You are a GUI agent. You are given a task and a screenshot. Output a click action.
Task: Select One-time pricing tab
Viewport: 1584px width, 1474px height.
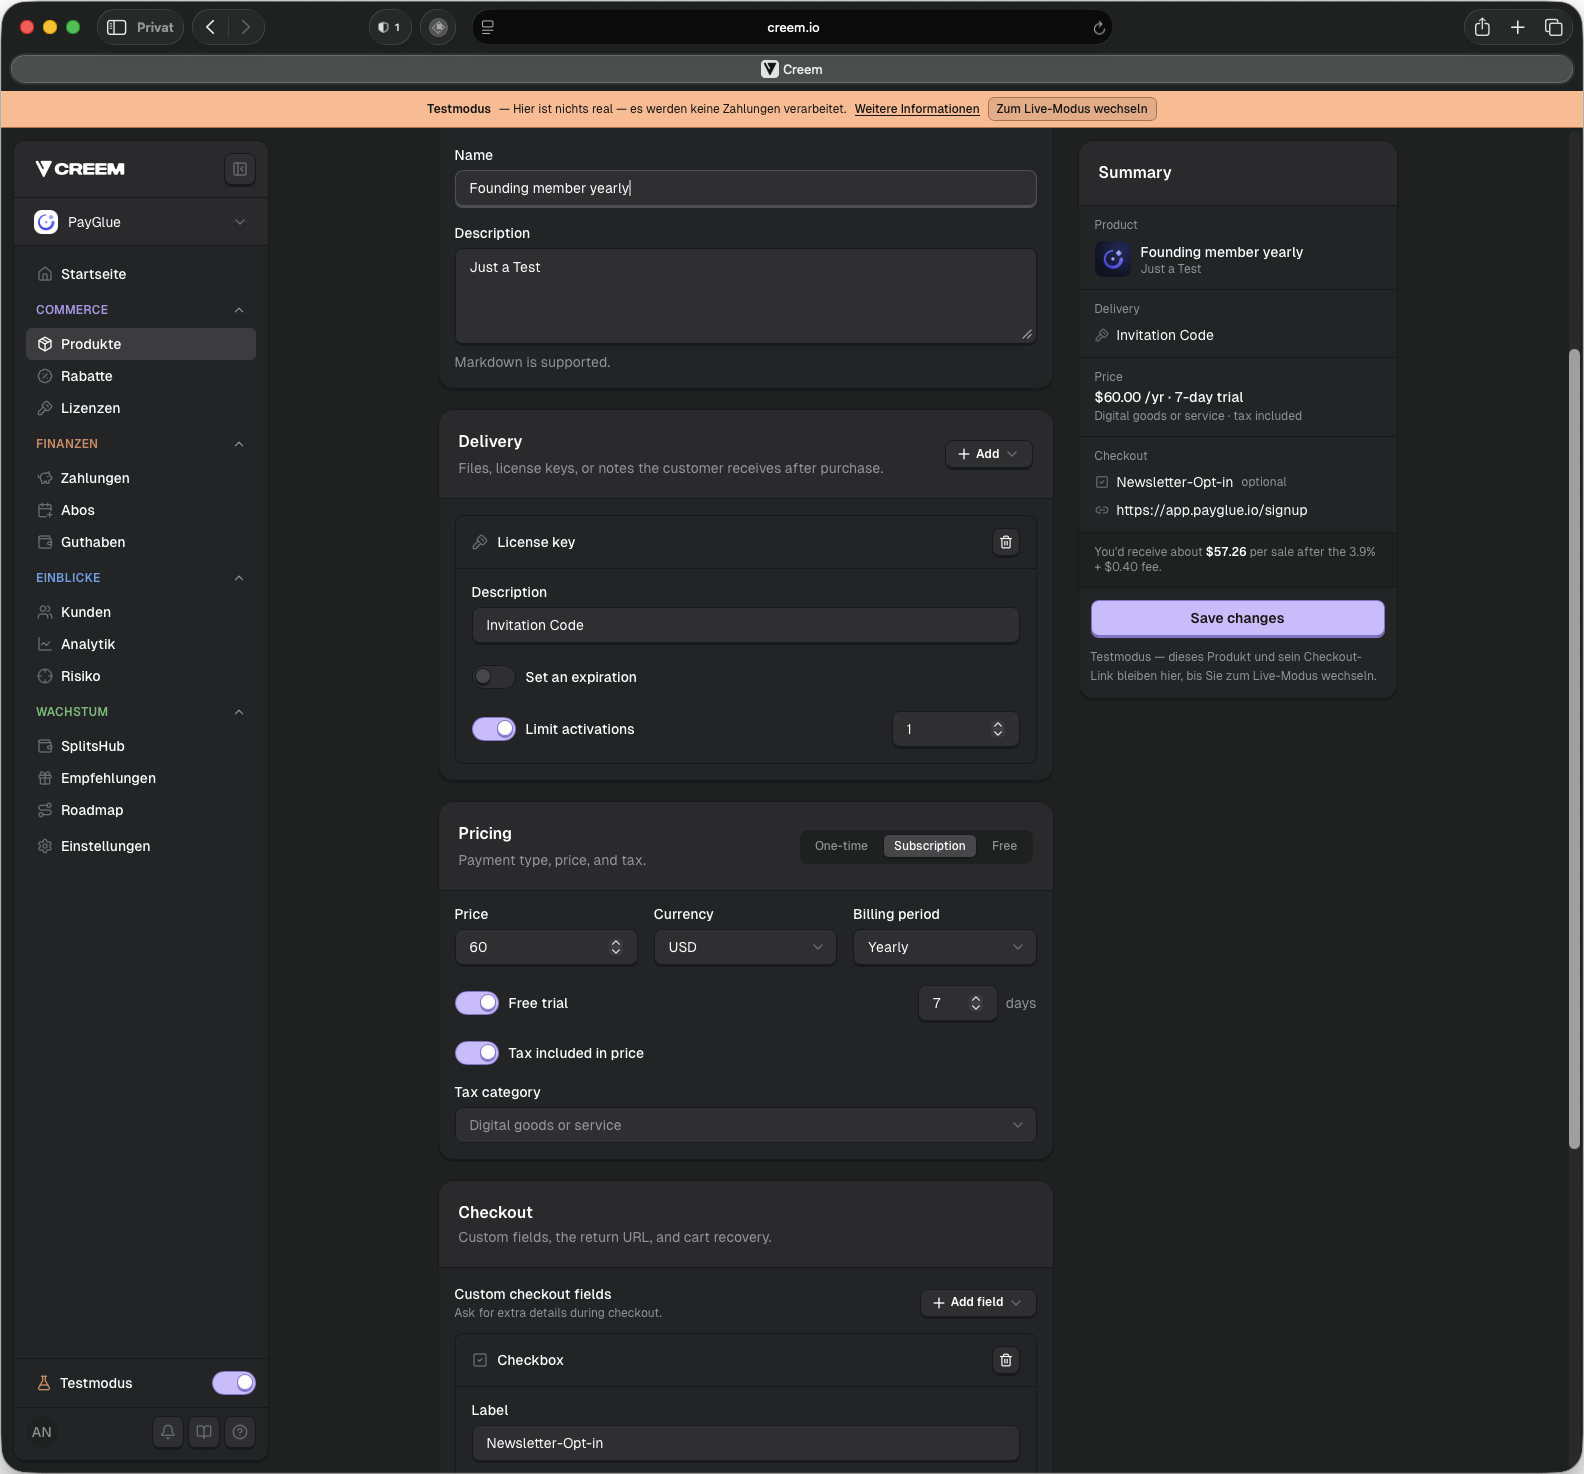841,846
